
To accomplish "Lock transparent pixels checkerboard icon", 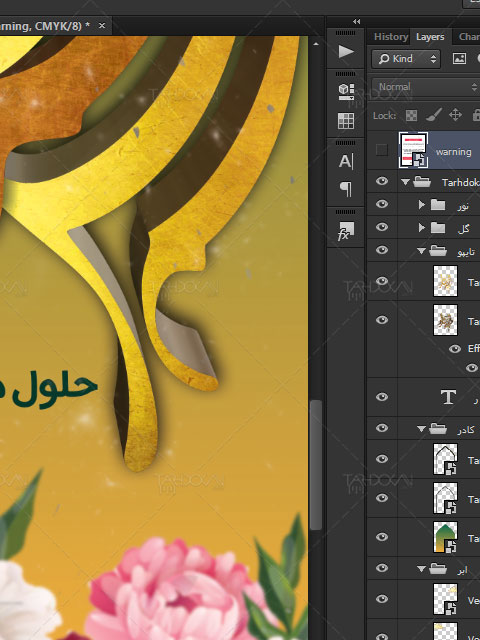I will [x=411, y=116].
